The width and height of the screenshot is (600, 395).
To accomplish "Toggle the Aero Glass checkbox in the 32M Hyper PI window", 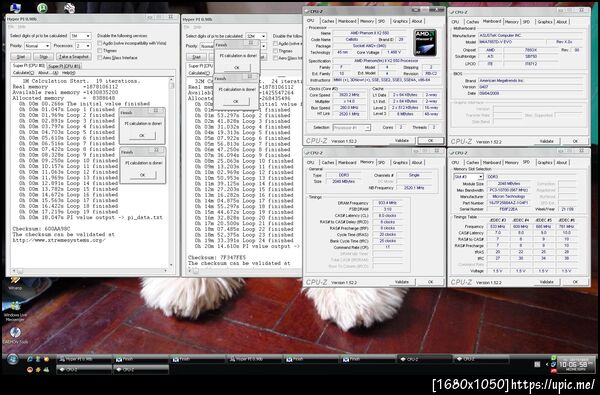I will point(276,58).
